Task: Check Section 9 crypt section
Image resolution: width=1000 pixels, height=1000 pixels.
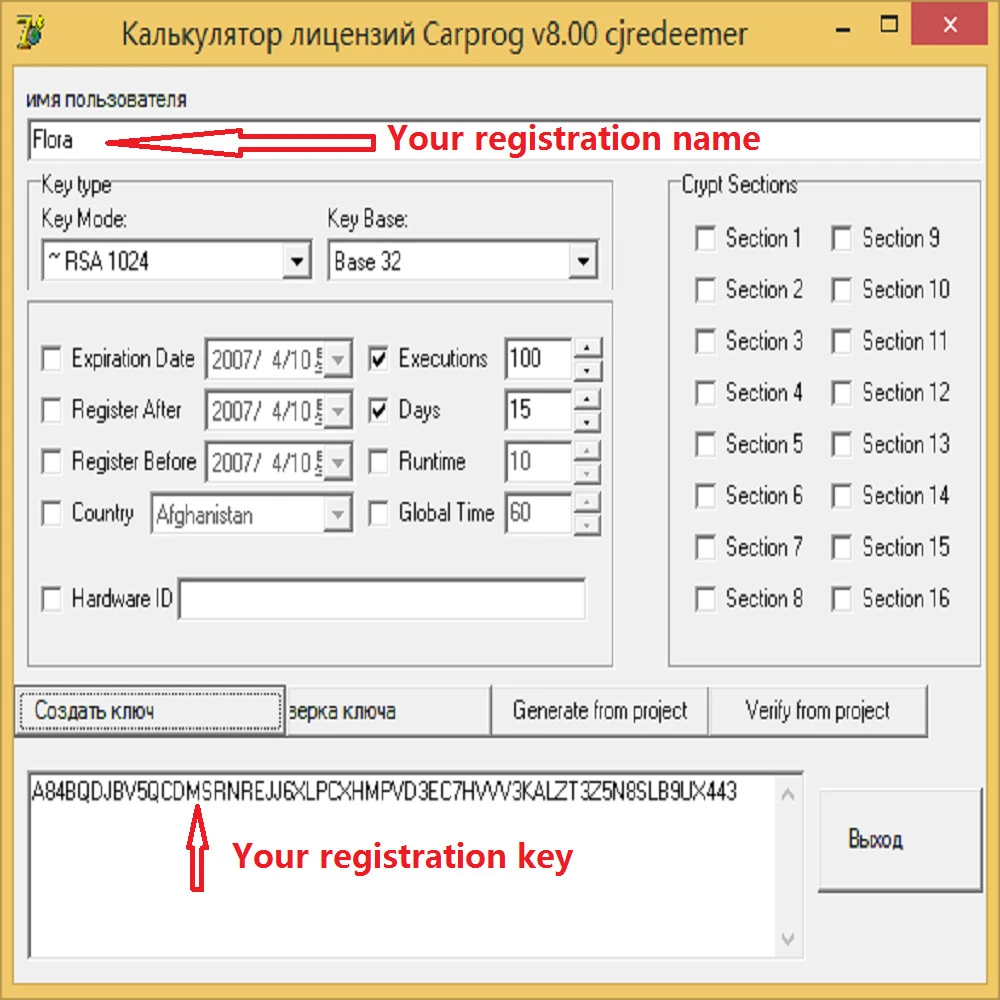Action: [842, 239]
